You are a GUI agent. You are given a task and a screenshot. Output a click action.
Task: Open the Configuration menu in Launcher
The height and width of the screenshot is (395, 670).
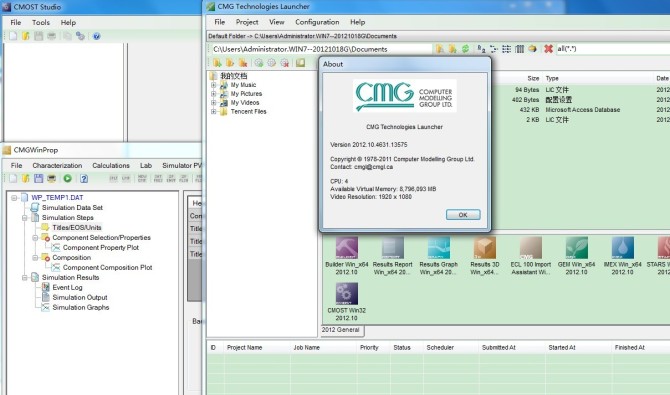click(317, 22)
